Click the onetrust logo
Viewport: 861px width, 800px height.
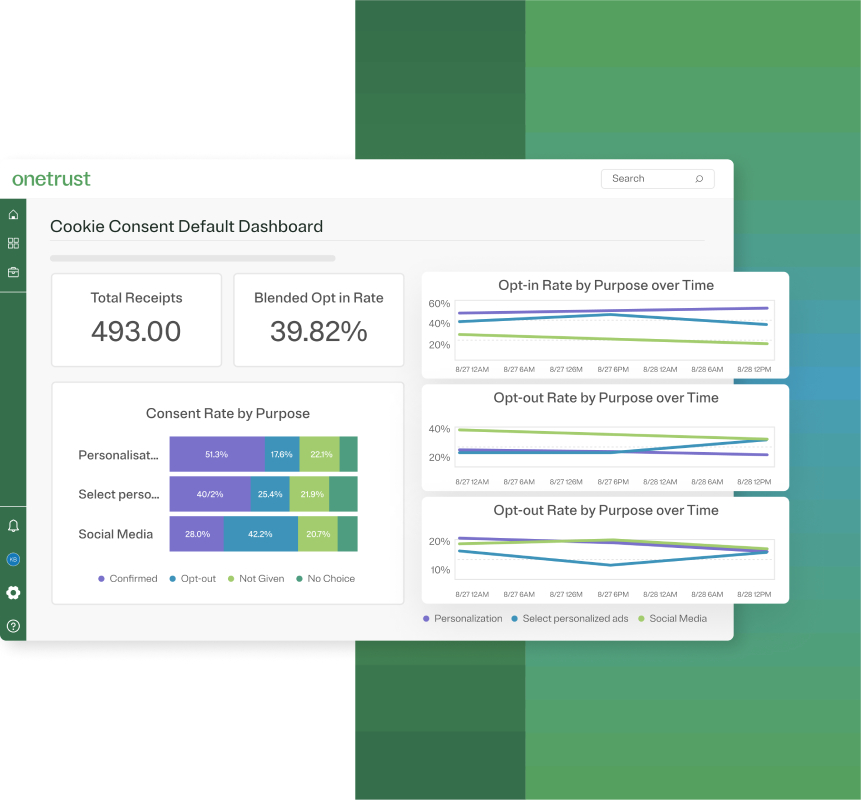coord(51,179)
